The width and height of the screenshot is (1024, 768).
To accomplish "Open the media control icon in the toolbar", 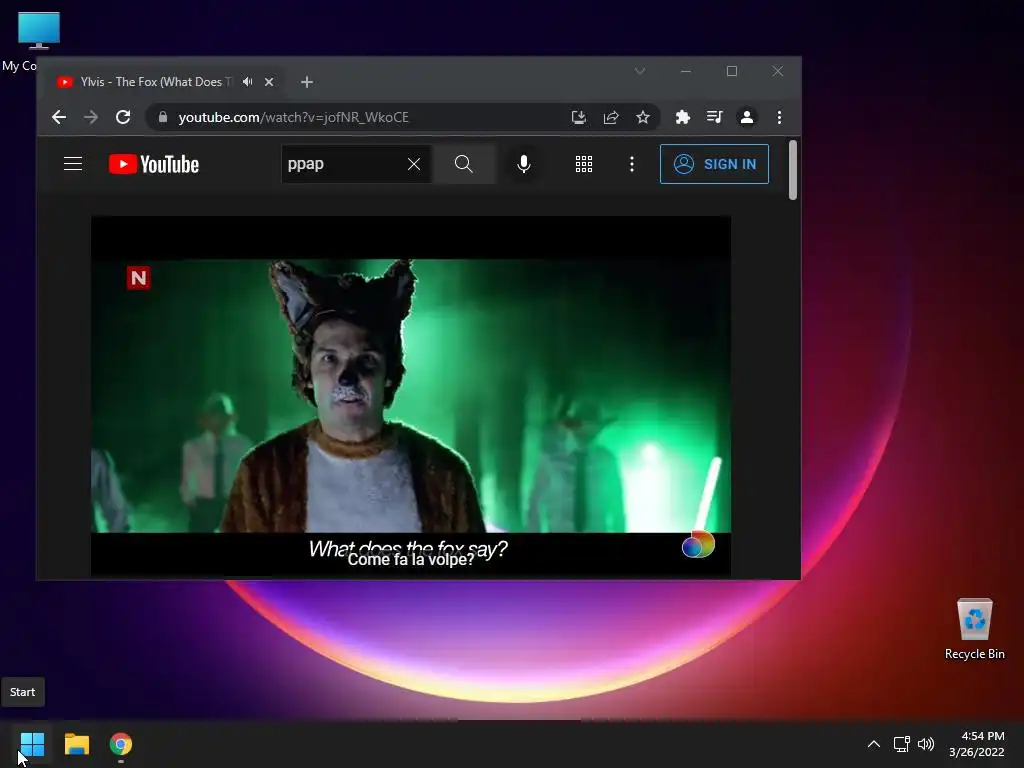I will [x=714, y=117].
